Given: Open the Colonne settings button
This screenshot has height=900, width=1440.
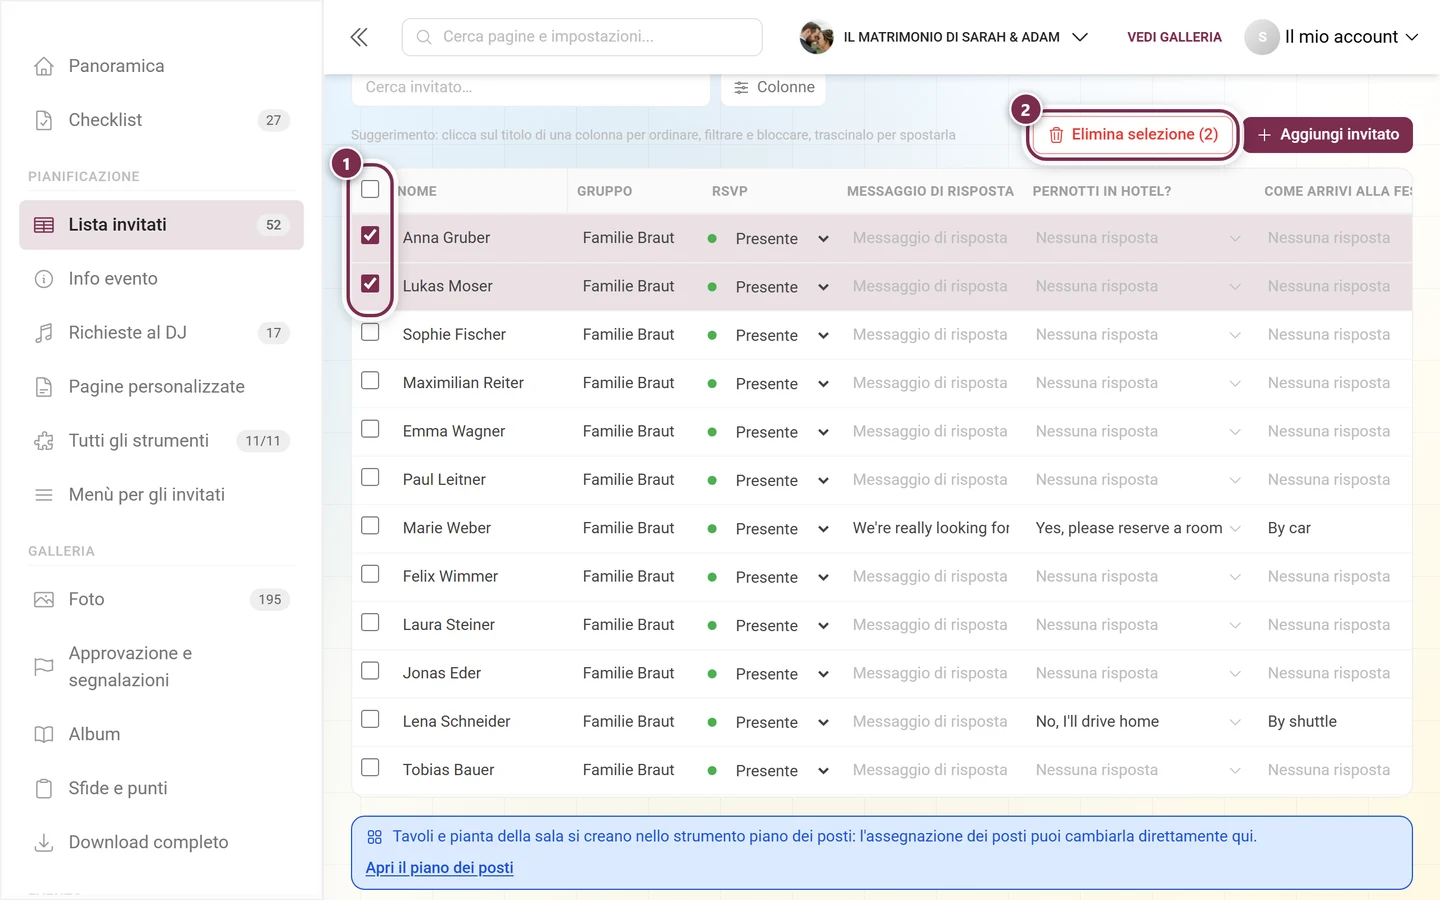Looking at the screenshot, I should click(773, 88).
